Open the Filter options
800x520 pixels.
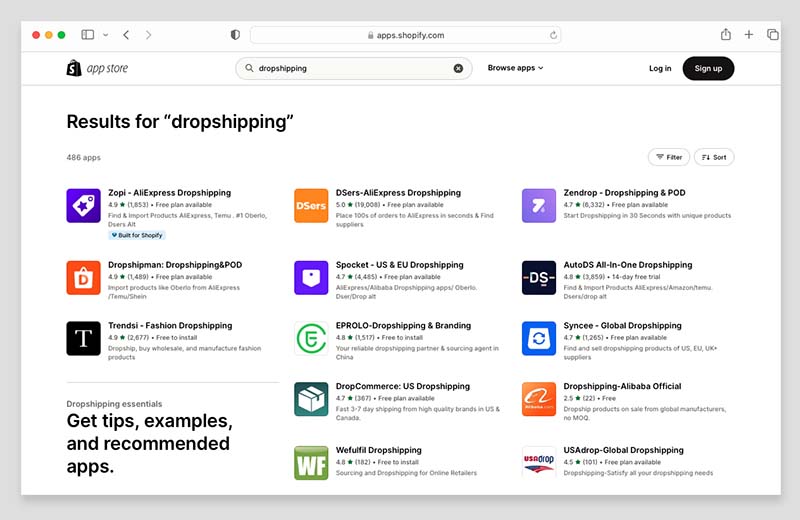[669, 157]
